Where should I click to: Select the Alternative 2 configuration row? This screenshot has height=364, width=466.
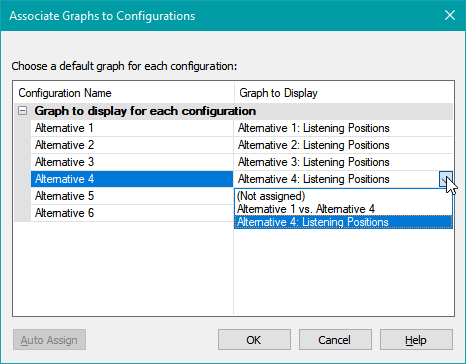[x=132, y=145]
